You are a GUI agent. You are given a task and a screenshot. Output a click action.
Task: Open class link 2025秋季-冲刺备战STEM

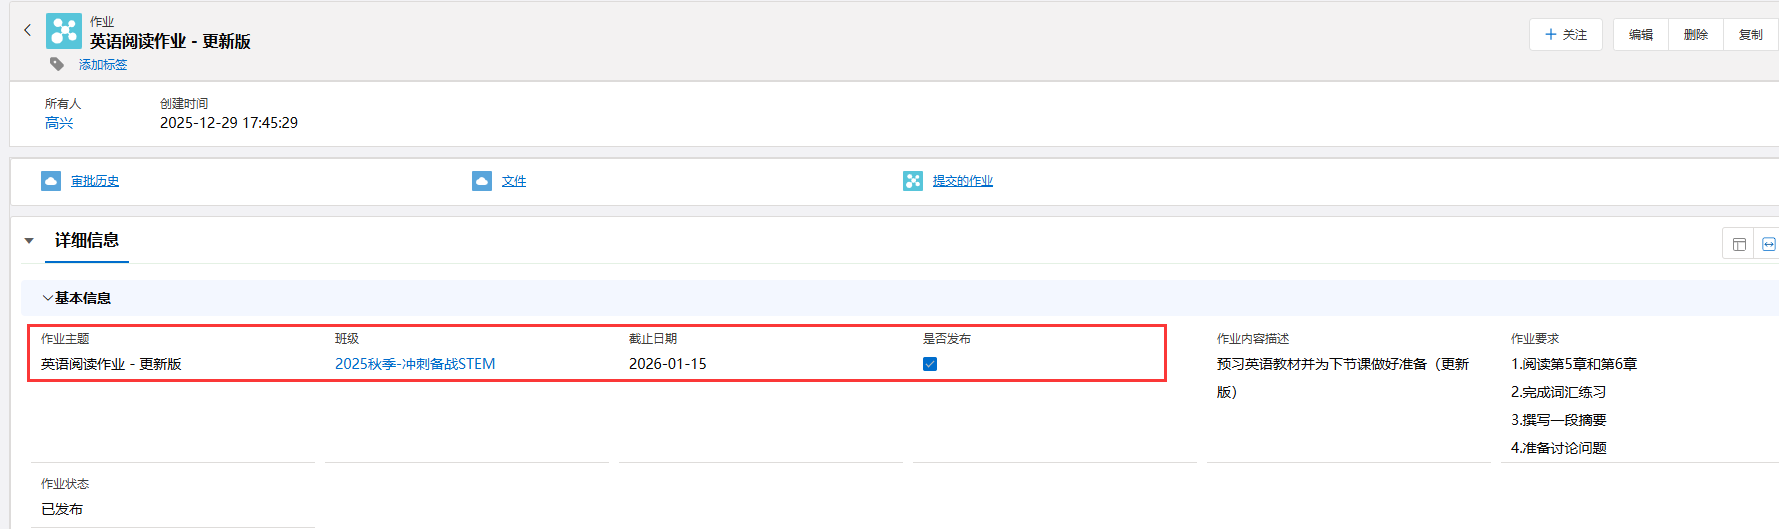click(x=415, y=364)
